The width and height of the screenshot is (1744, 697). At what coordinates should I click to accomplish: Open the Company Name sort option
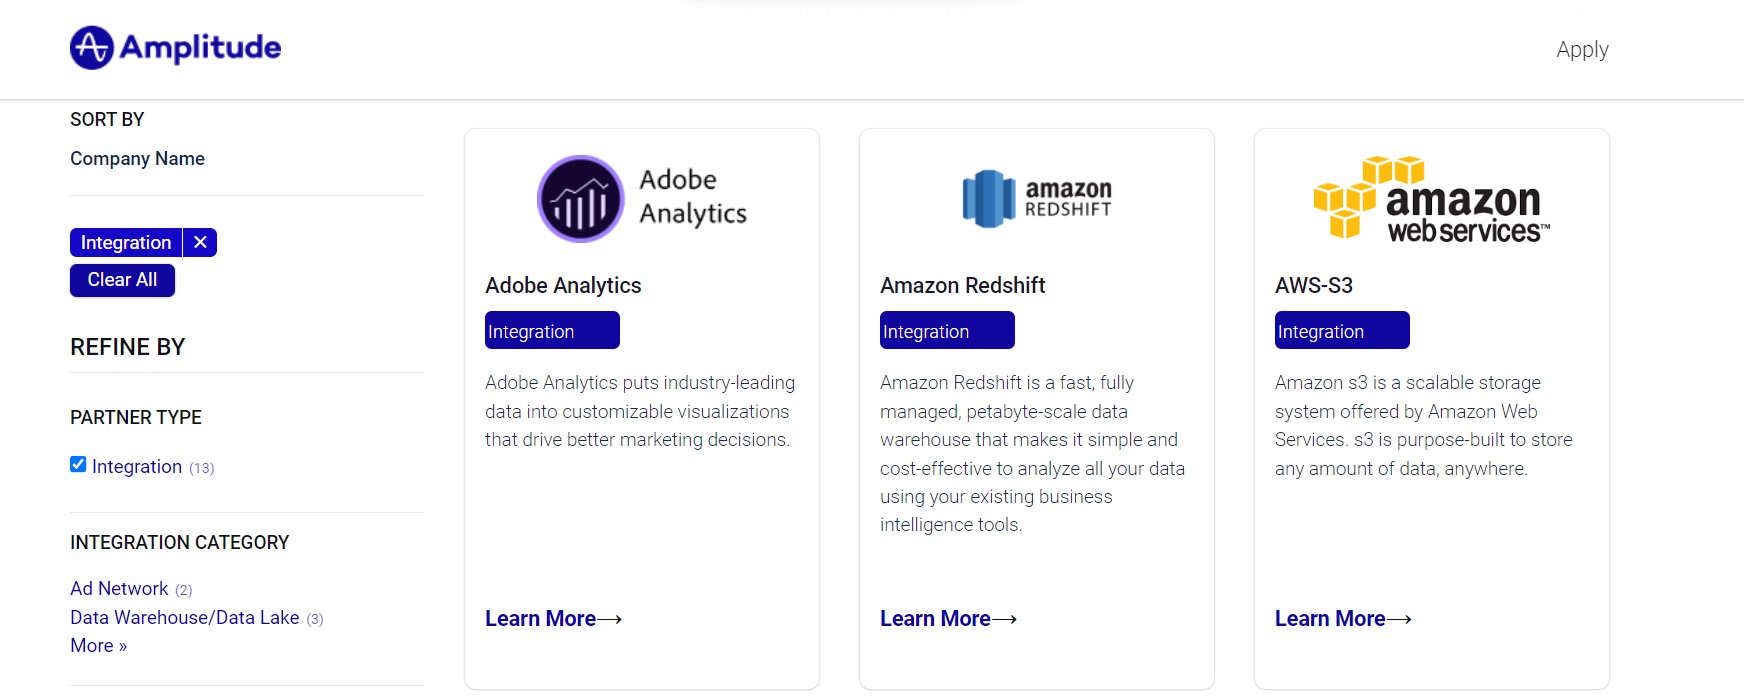pyautogui.click(x=137, y=158)
